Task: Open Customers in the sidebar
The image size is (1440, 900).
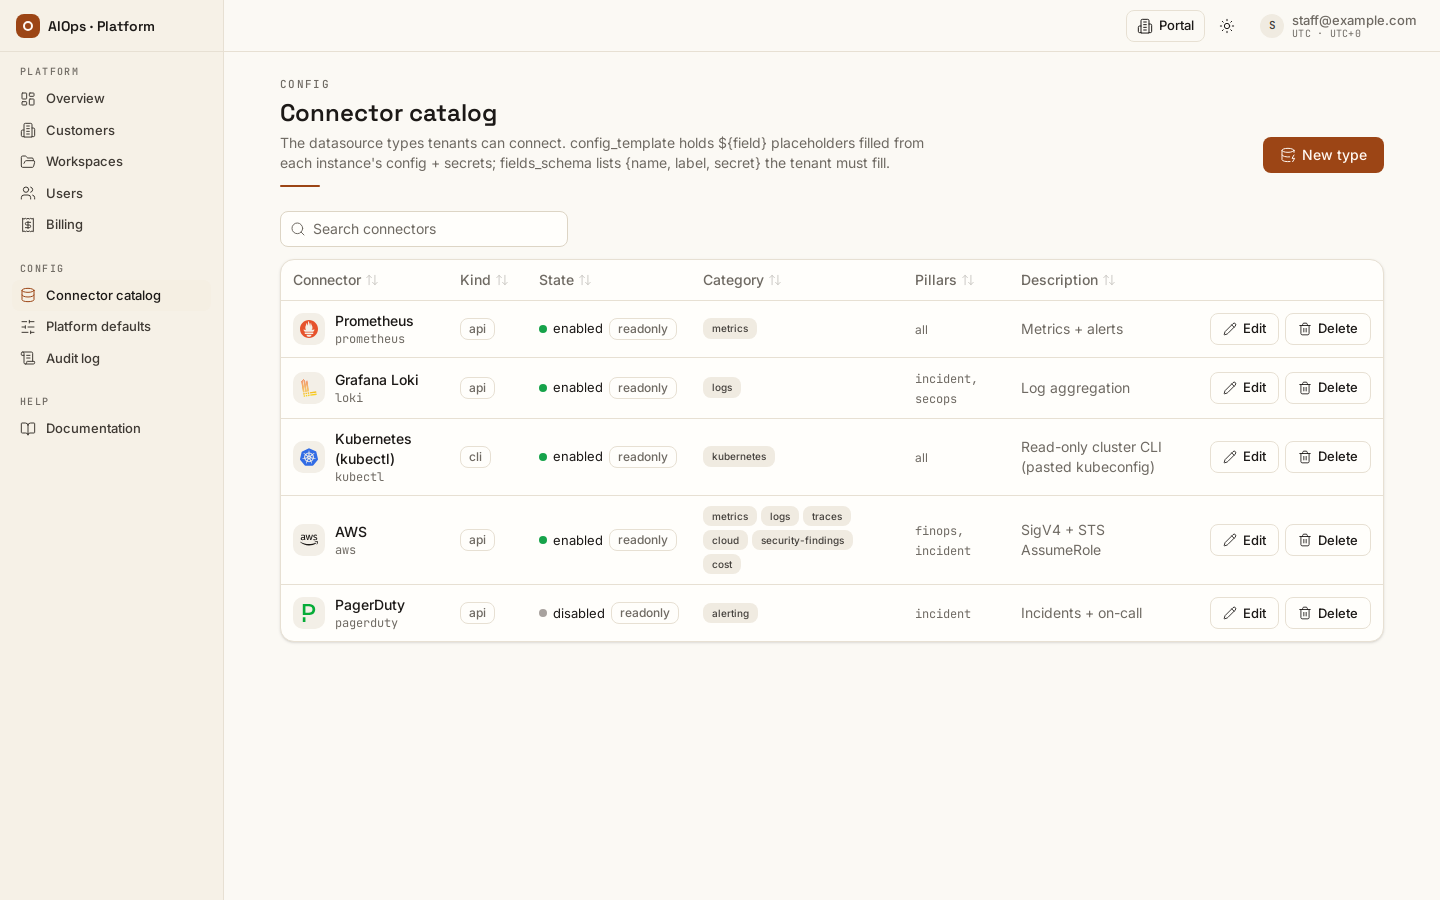Action: [111, 130]
